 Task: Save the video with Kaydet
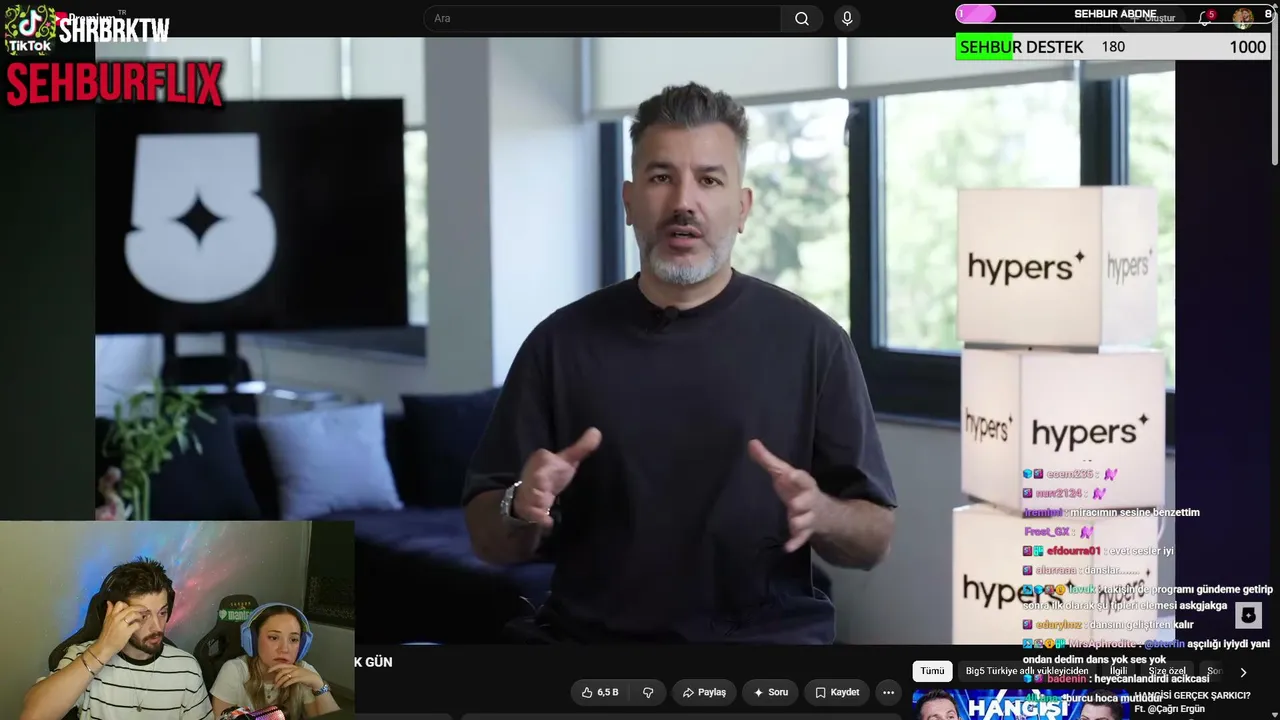(837, 692)
